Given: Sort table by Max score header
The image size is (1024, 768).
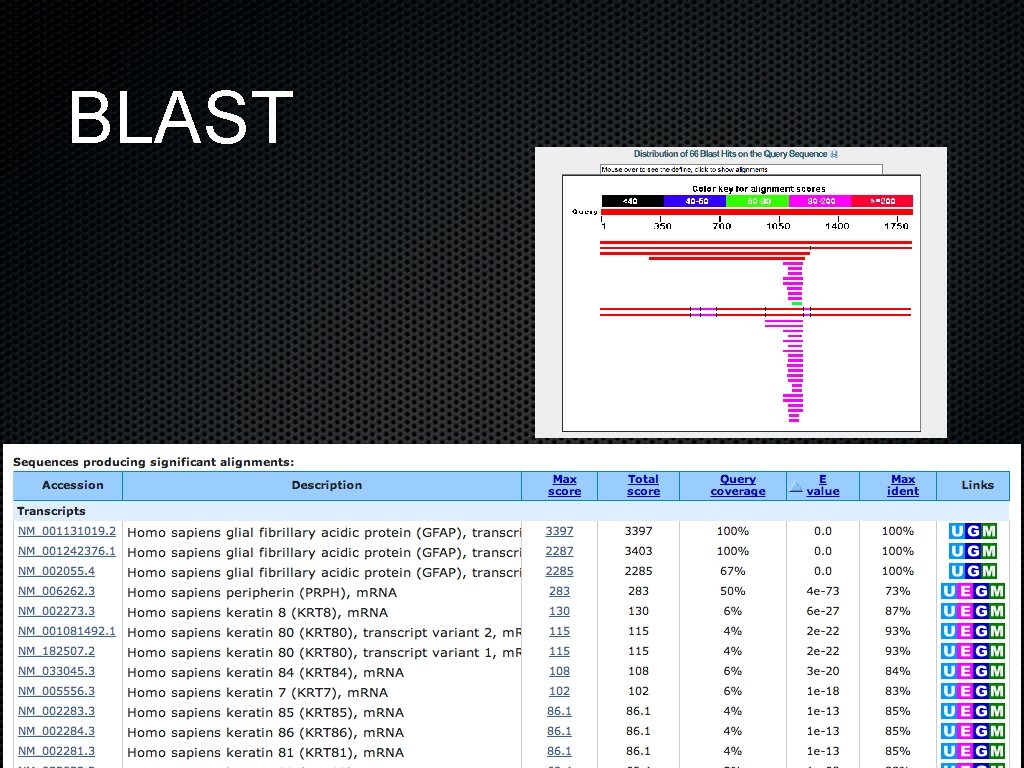Looking at the screenshot, I should point(564,485).
